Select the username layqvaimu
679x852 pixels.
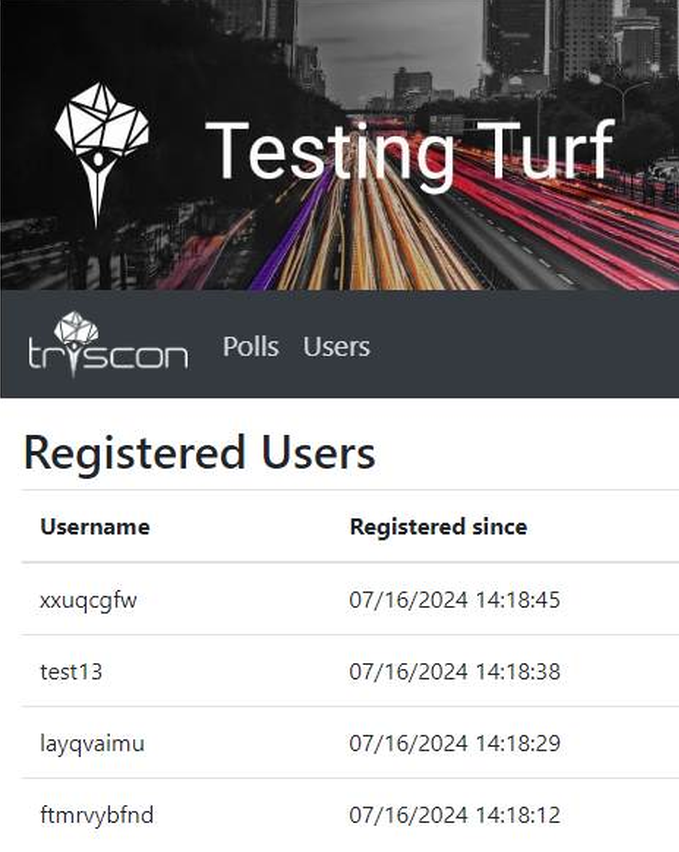click(92, 744)
